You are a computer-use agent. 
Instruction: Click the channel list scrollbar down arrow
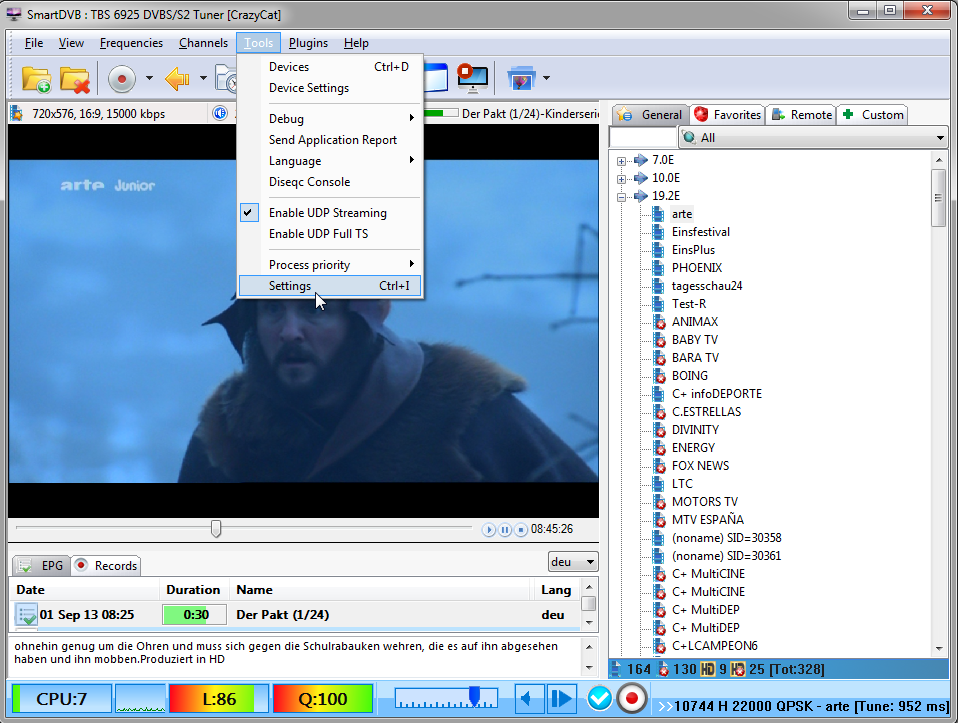[938, 648]
